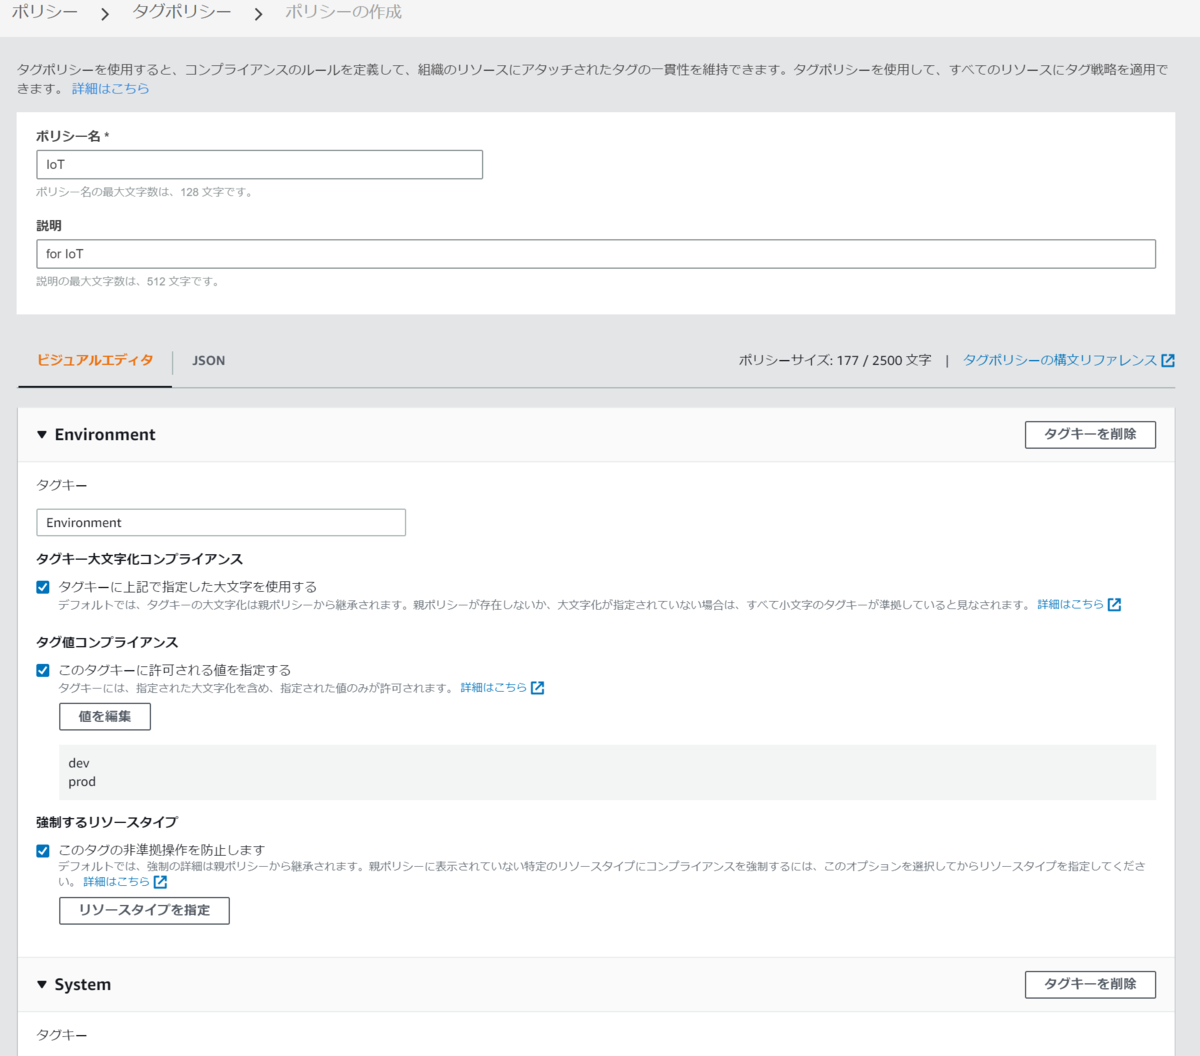Screen dimensions: 1200x1056
Task: Switch to the JSON tab
Action: click(208, 361)
